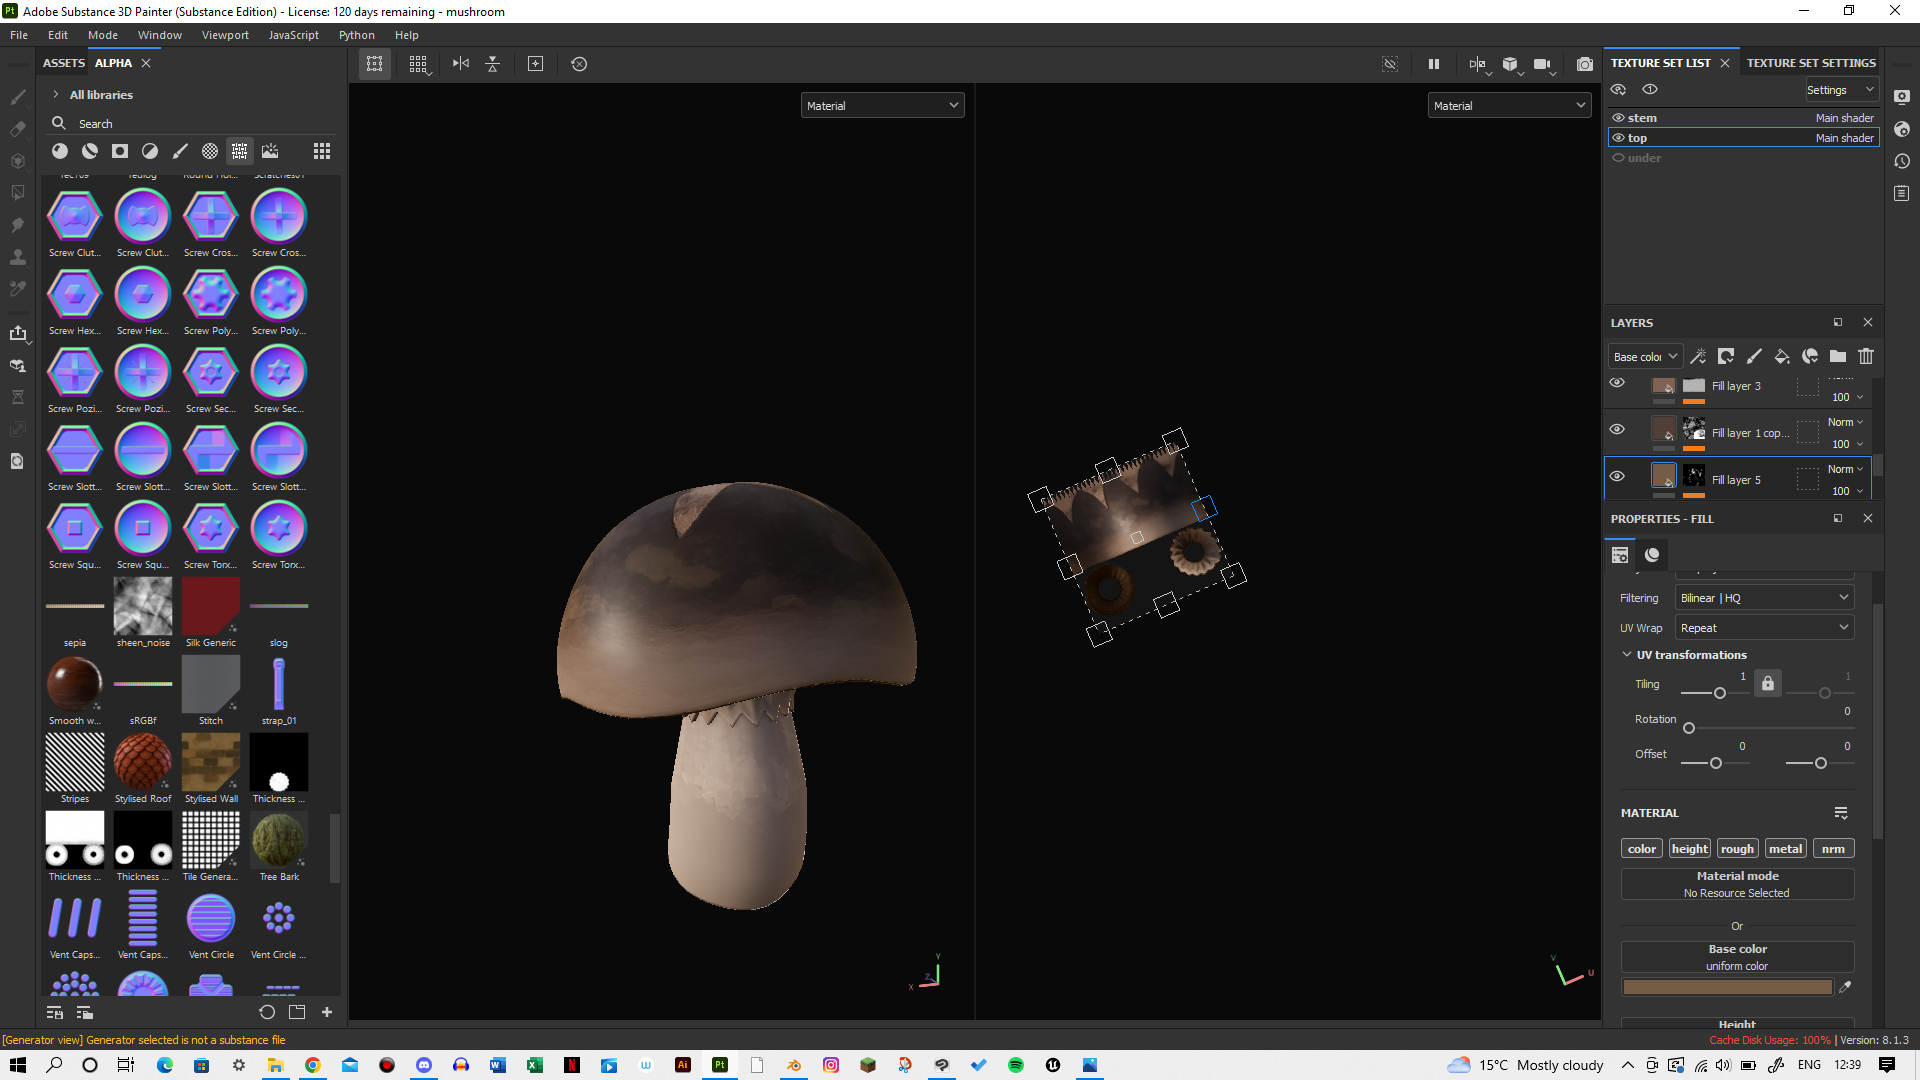Filter assets by textures icon
Screen dimensions: 1920x1080
coord(240,151)
